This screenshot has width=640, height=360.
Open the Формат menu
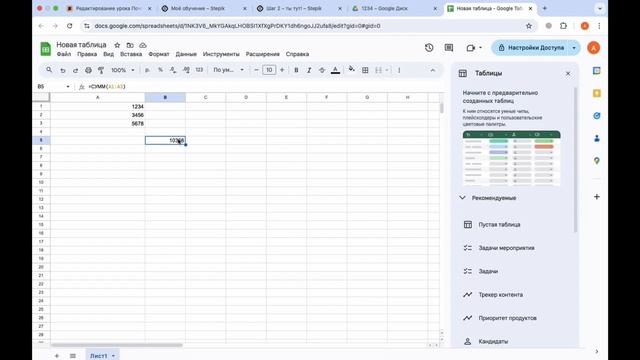[159, 54]
